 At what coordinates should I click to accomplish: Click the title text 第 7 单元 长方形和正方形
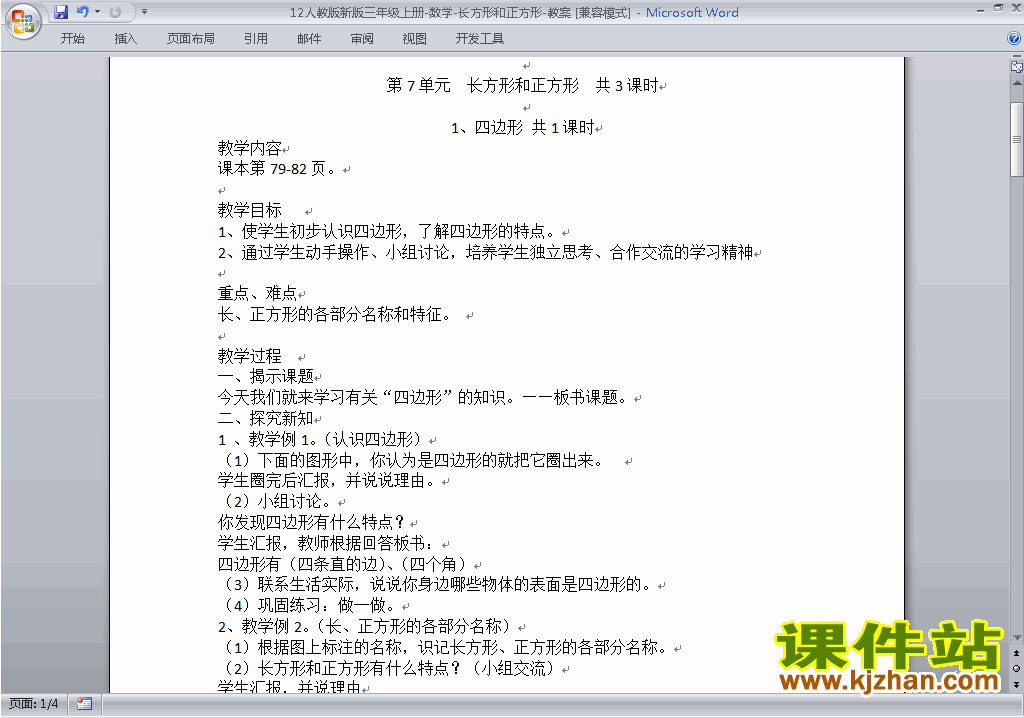pos(483,86)
